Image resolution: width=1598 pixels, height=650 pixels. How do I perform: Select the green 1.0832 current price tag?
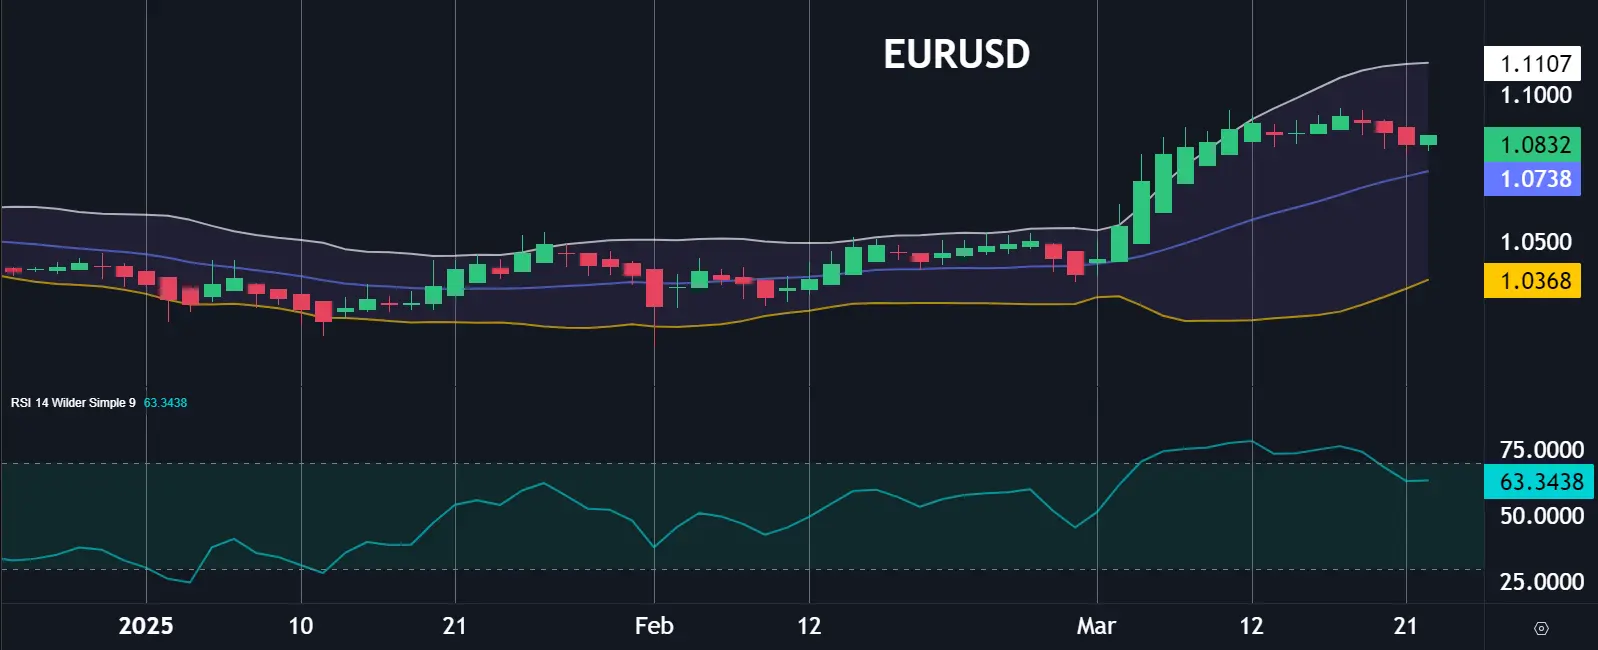coord(1533,144)
